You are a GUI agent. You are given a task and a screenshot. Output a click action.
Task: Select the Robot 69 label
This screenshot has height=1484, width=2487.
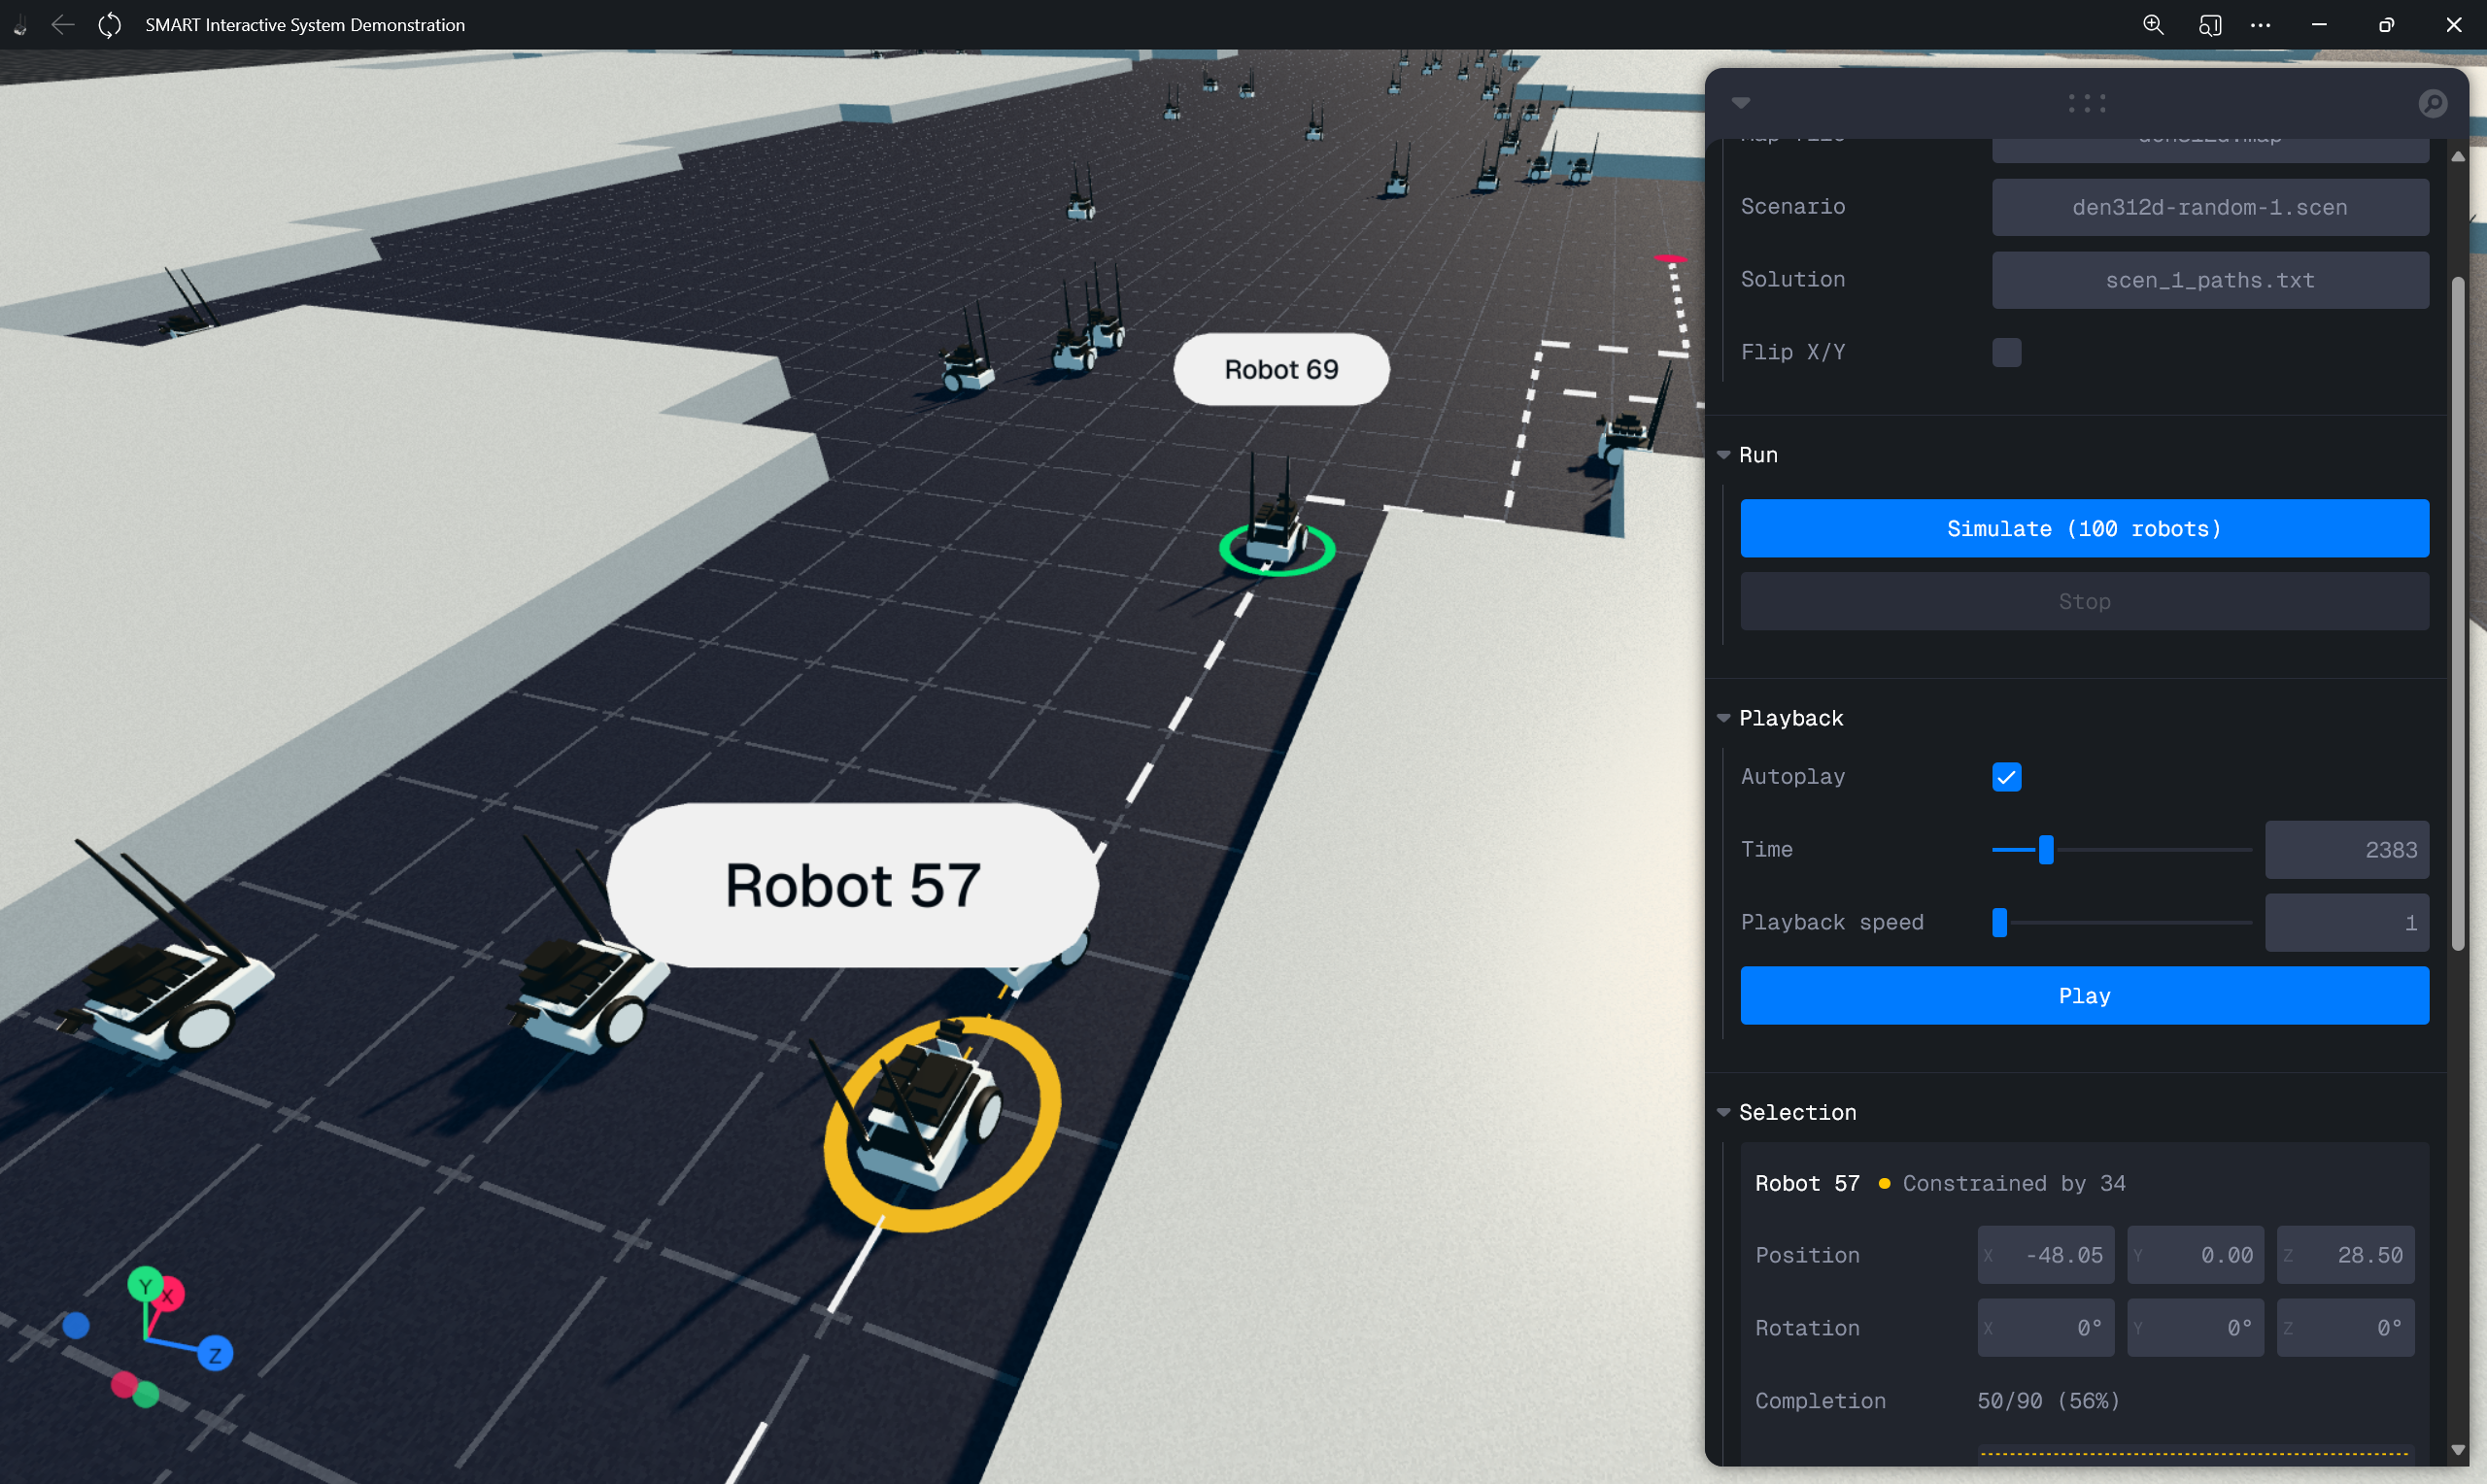pyautogui.click(x=1281, y=369)
